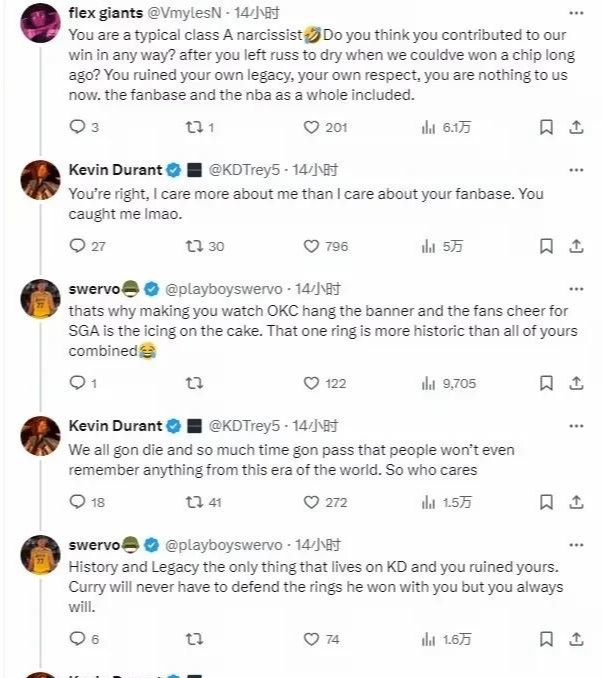
Task: Reply to Durant's tweet with 18 replies
Action: (x=79, y=502)
